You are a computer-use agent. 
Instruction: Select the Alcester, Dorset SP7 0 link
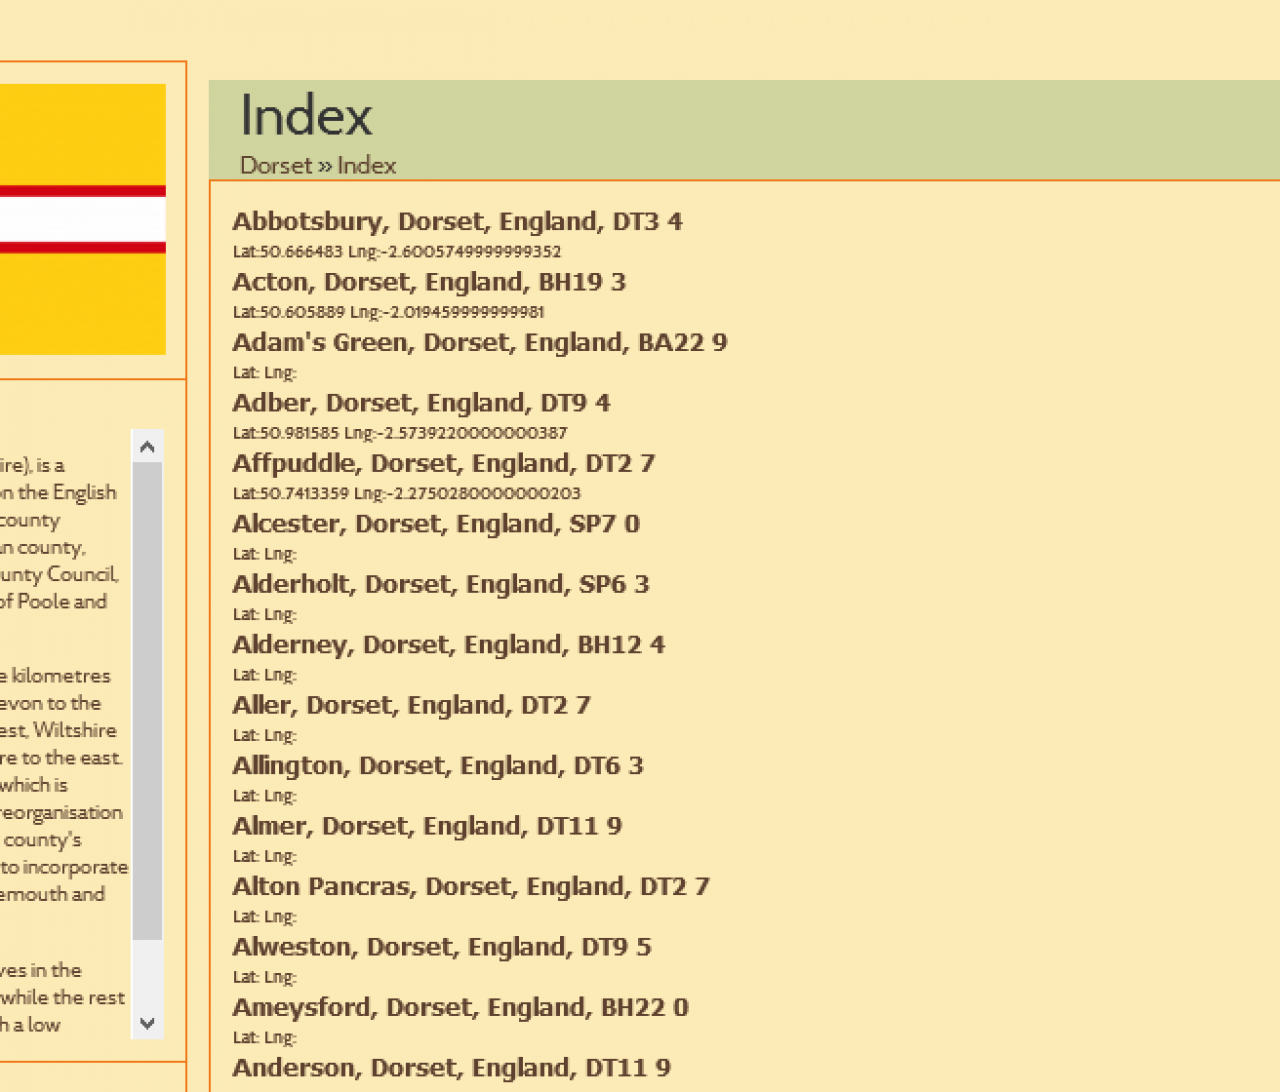(435, 524)
